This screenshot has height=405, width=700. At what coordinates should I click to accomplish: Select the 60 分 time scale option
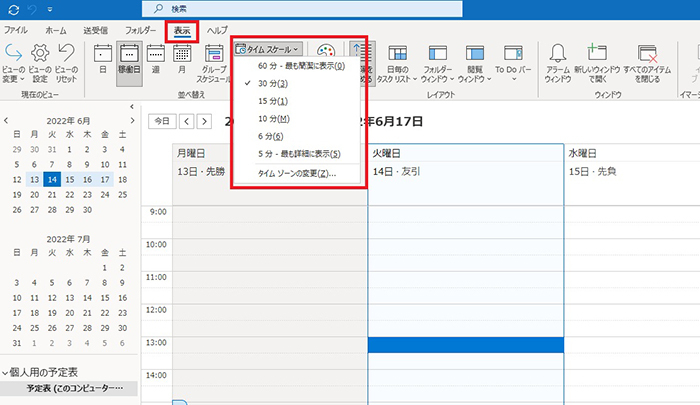pos(300,66)
